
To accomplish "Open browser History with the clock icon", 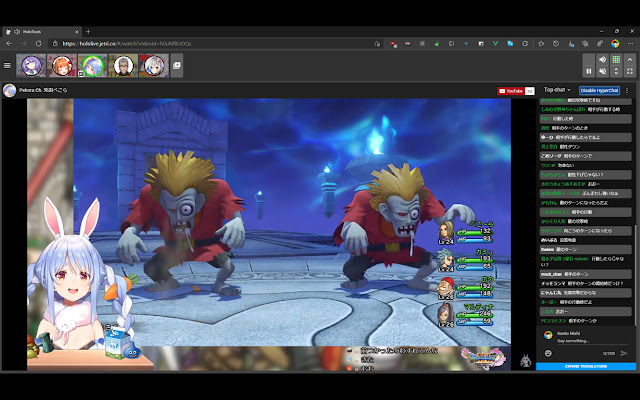I will click(556, 43).
